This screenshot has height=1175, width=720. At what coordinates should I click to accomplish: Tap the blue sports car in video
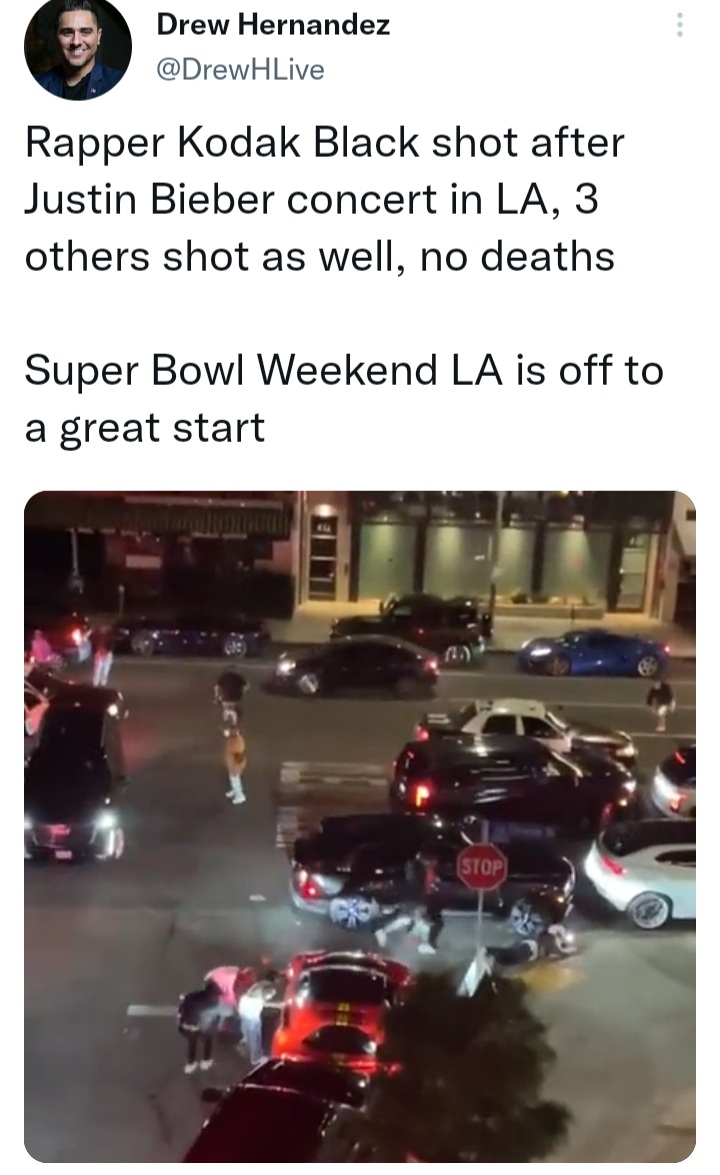click(x=593, y=653)
